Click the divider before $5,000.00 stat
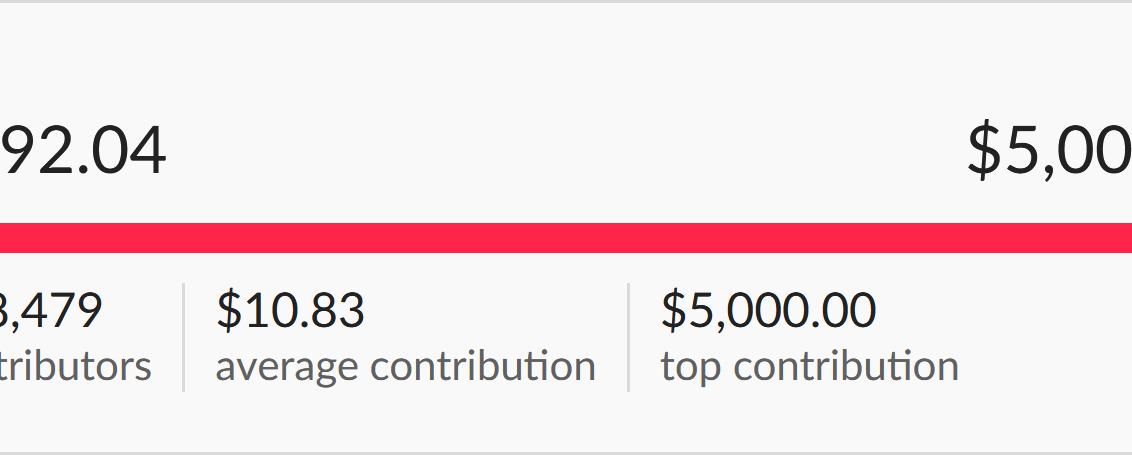Viewport: 1132px width, 455px height. [629, 337]
